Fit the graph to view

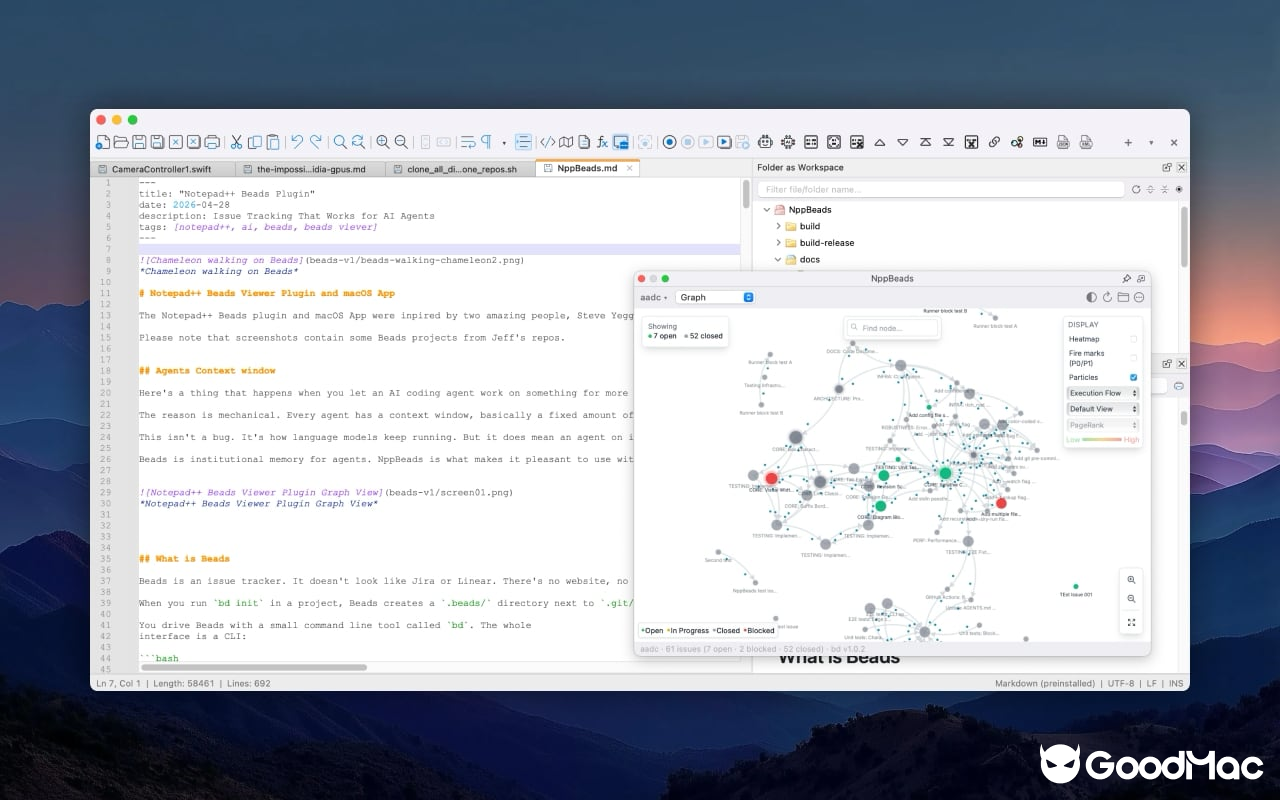pos(1131,622)
